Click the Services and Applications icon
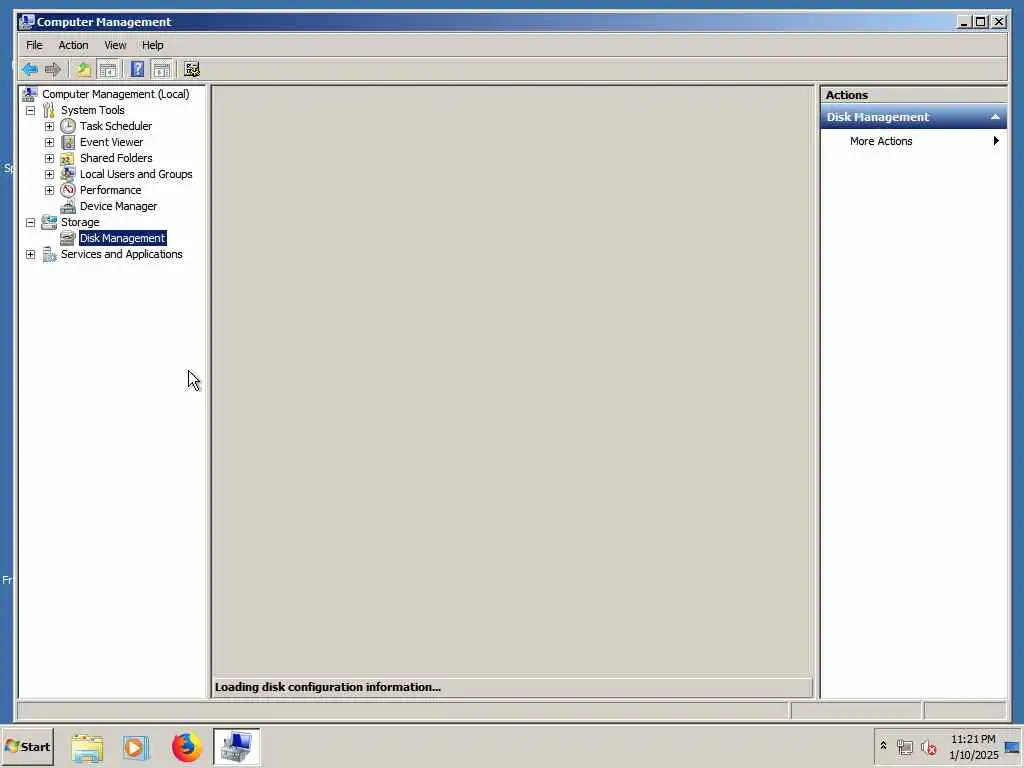Screen dimensions: 1024x768 49,254
